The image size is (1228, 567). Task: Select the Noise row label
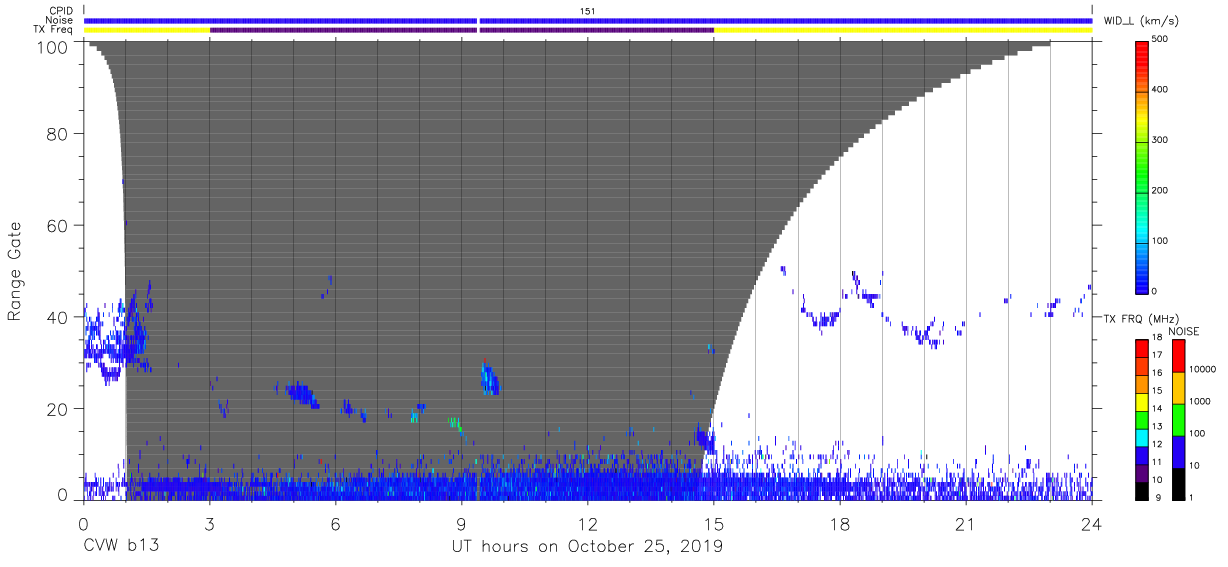(59, 20)
